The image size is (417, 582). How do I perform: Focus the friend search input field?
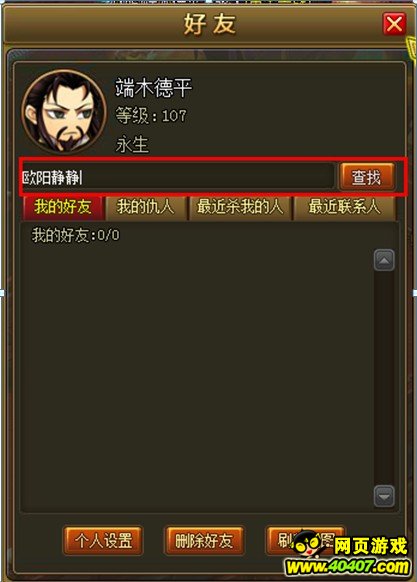179,176
